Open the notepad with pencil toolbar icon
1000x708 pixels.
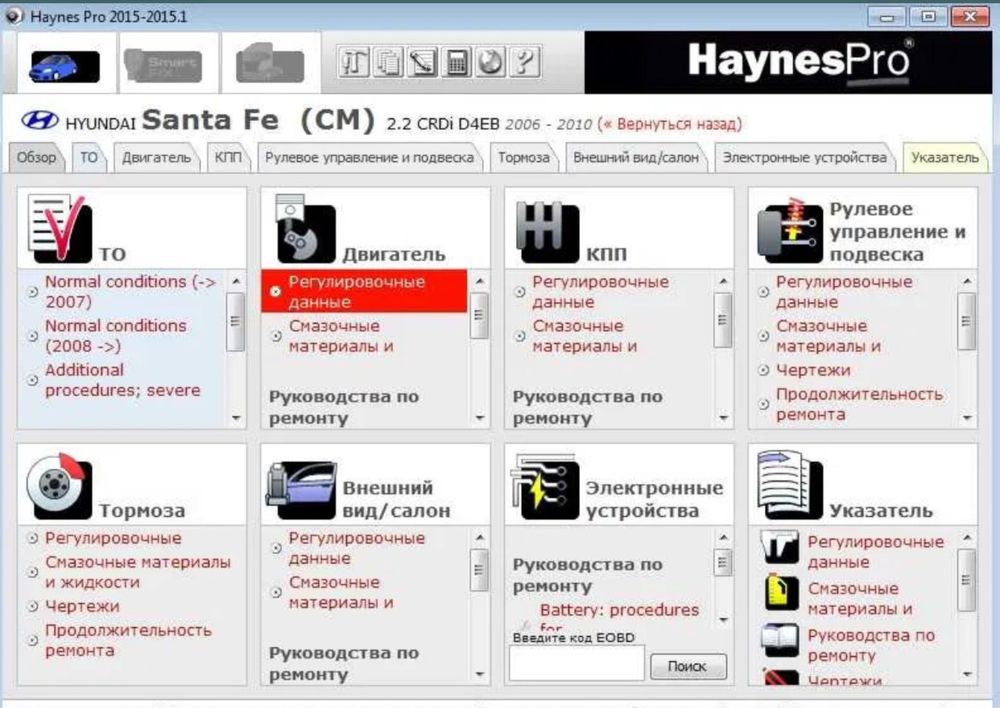422,63
